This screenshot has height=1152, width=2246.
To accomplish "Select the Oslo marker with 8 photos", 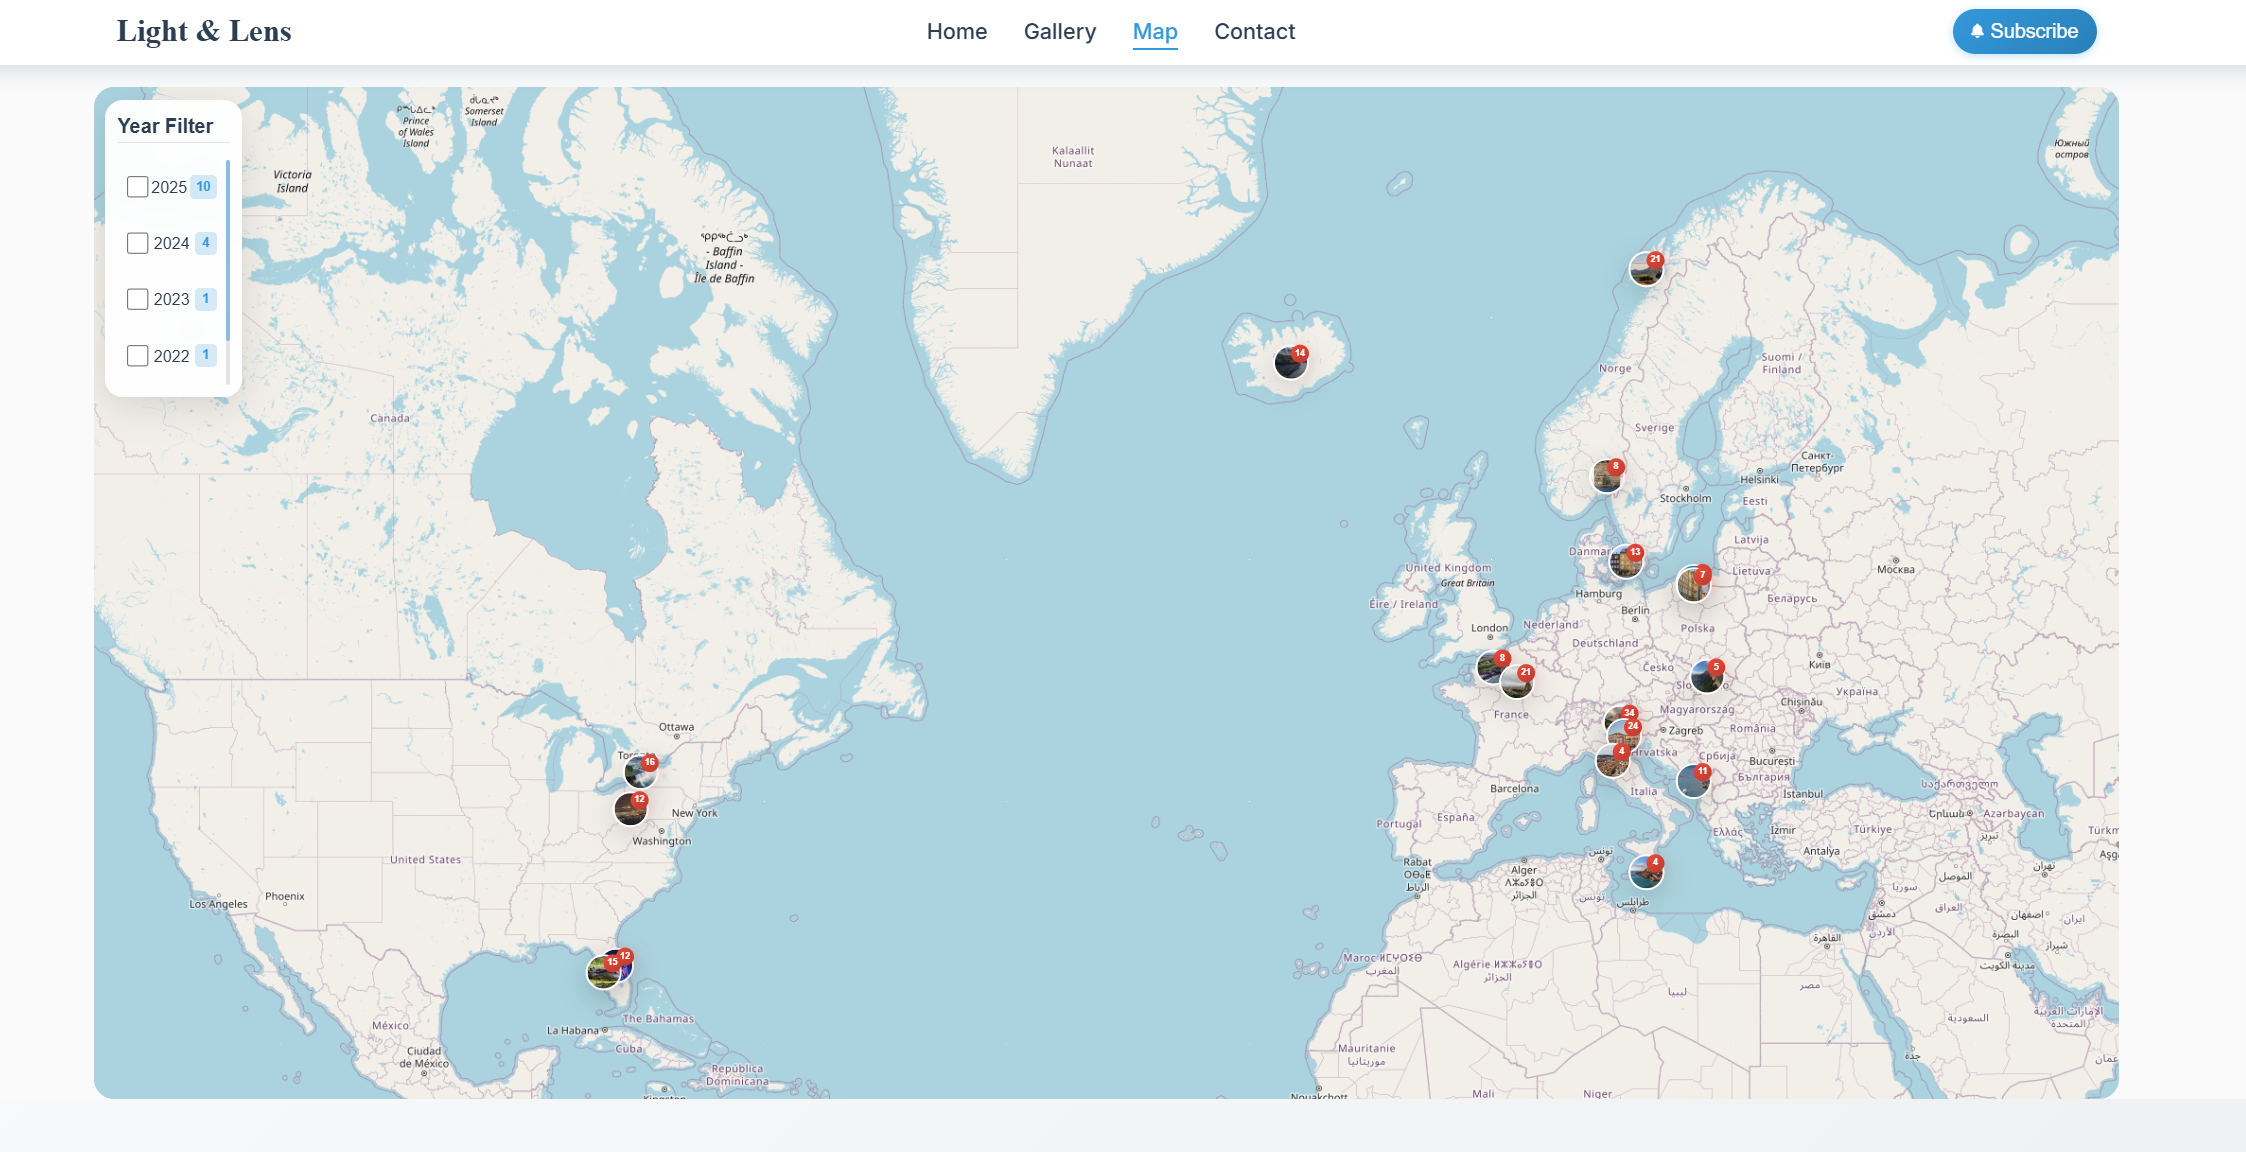I will click(x=1606, y=476).
